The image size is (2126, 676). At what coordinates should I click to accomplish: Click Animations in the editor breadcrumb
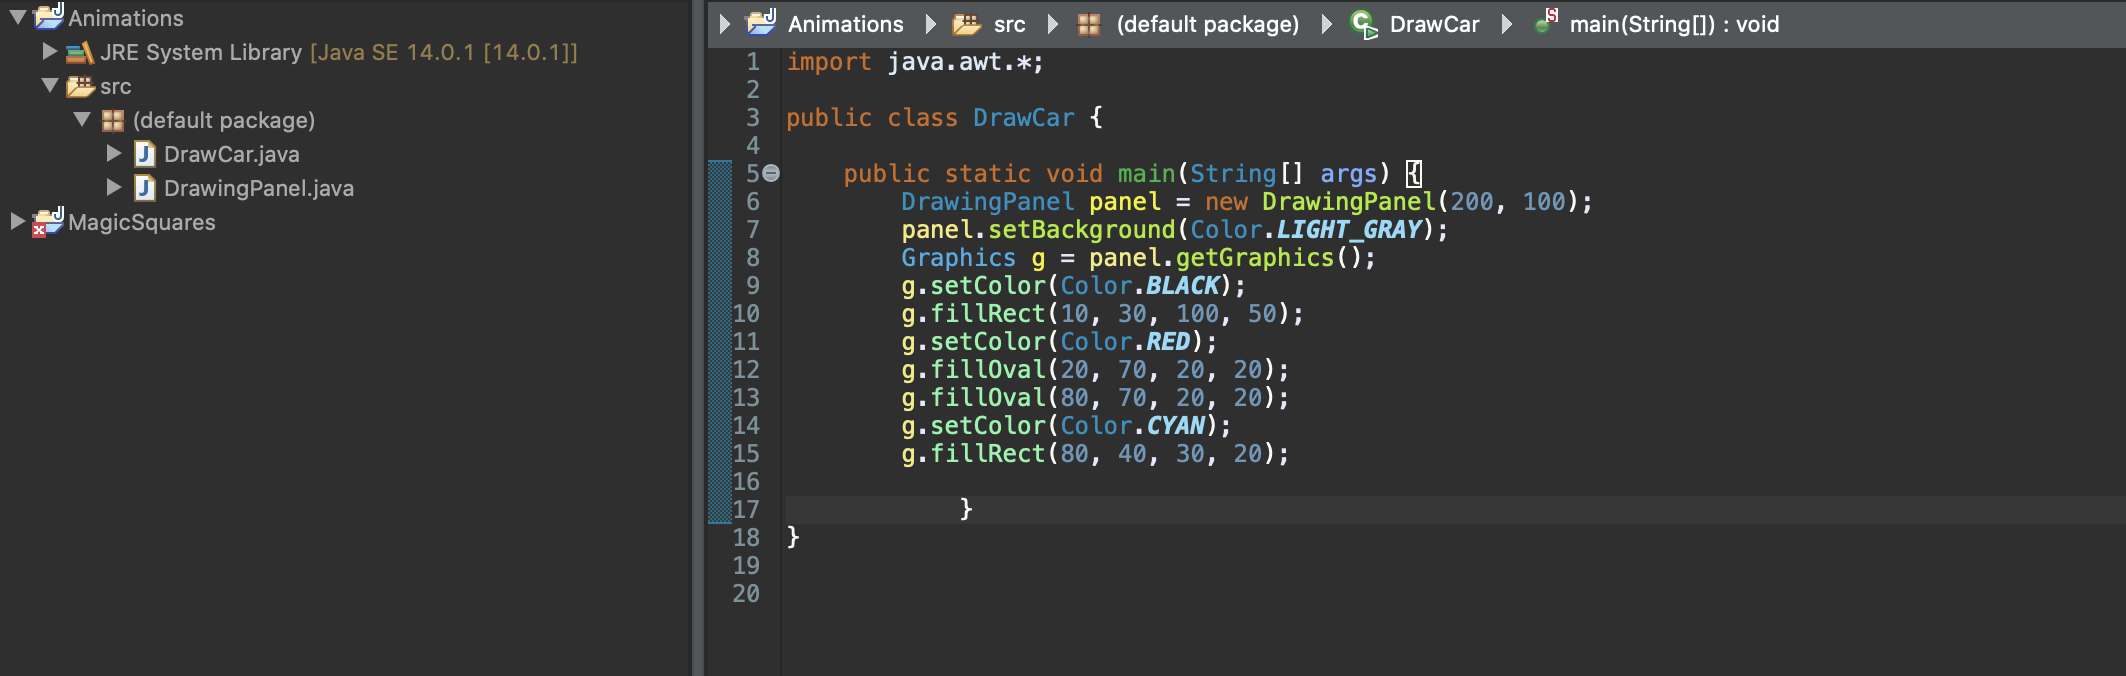click(846, 24)
